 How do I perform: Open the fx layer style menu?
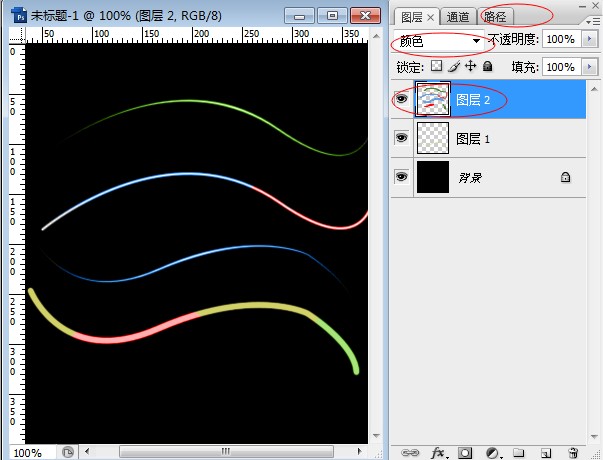coord(439,453)
